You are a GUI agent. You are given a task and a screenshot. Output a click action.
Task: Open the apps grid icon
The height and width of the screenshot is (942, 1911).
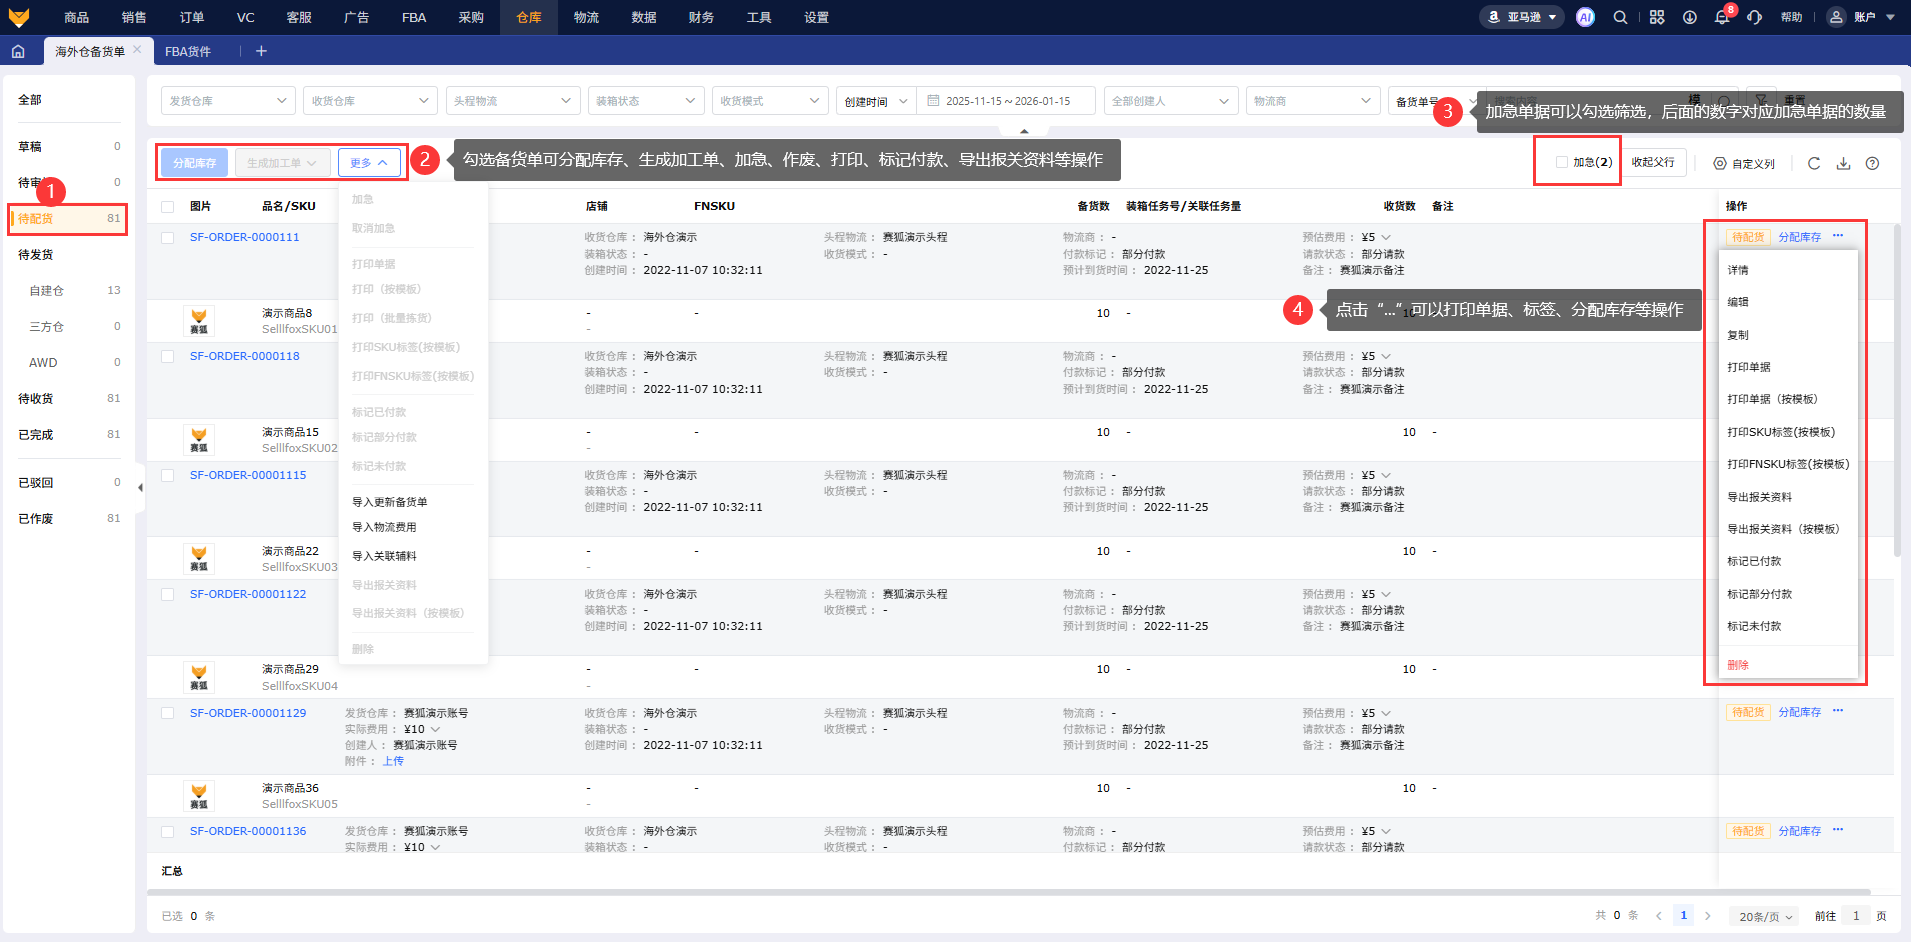tap(1657, 17)
